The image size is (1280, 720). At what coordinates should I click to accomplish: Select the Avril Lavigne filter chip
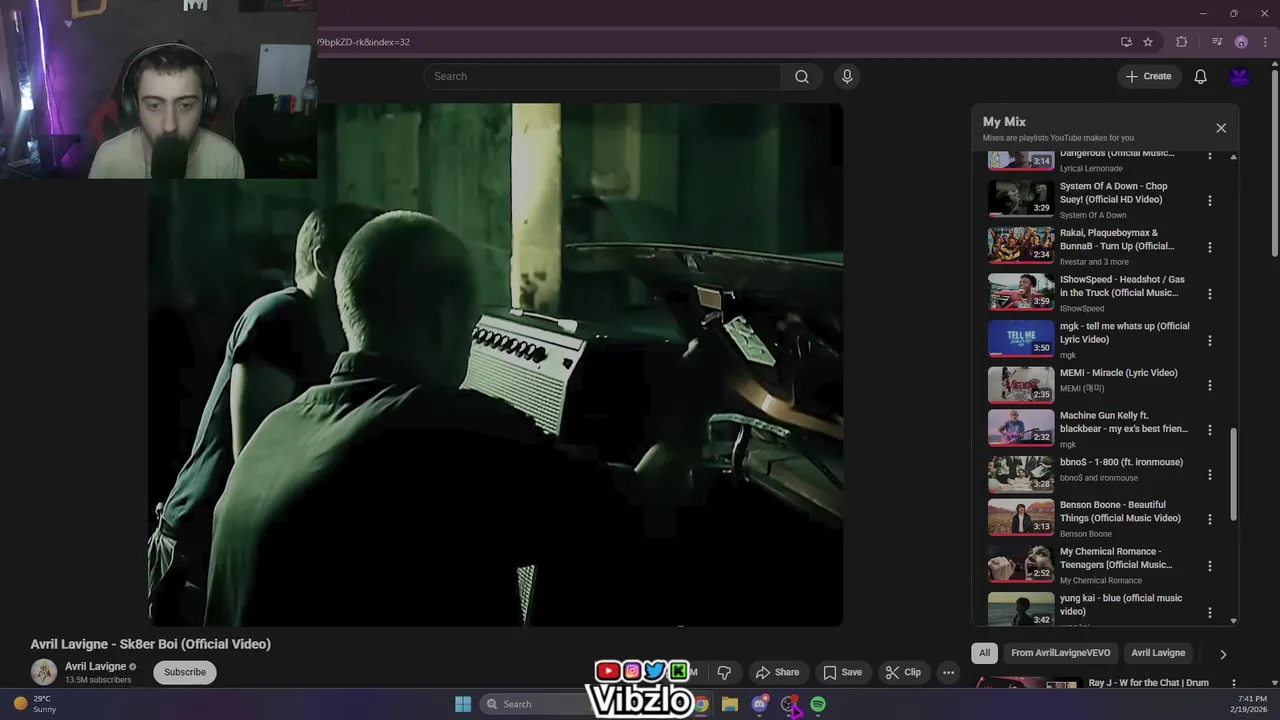click(1158, 653)
